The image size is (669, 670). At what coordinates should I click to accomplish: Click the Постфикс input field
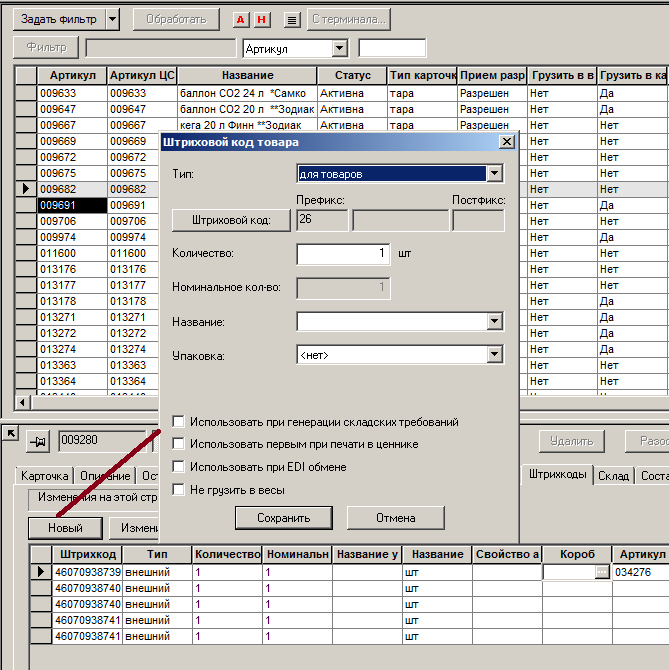point(478,220)
